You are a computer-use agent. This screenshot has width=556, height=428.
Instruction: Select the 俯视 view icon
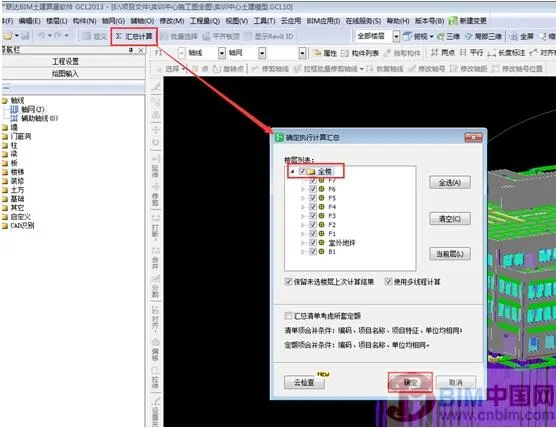[x=408, y=36]
